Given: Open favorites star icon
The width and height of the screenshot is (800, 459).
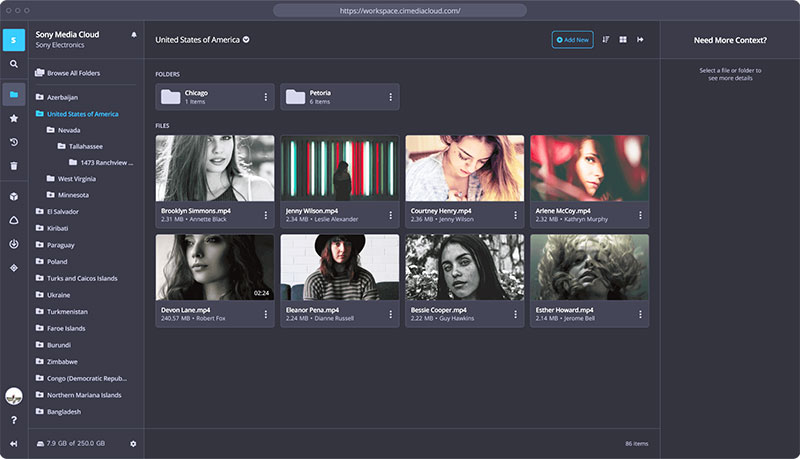Looking at the screenshot, I should (14, 118).
